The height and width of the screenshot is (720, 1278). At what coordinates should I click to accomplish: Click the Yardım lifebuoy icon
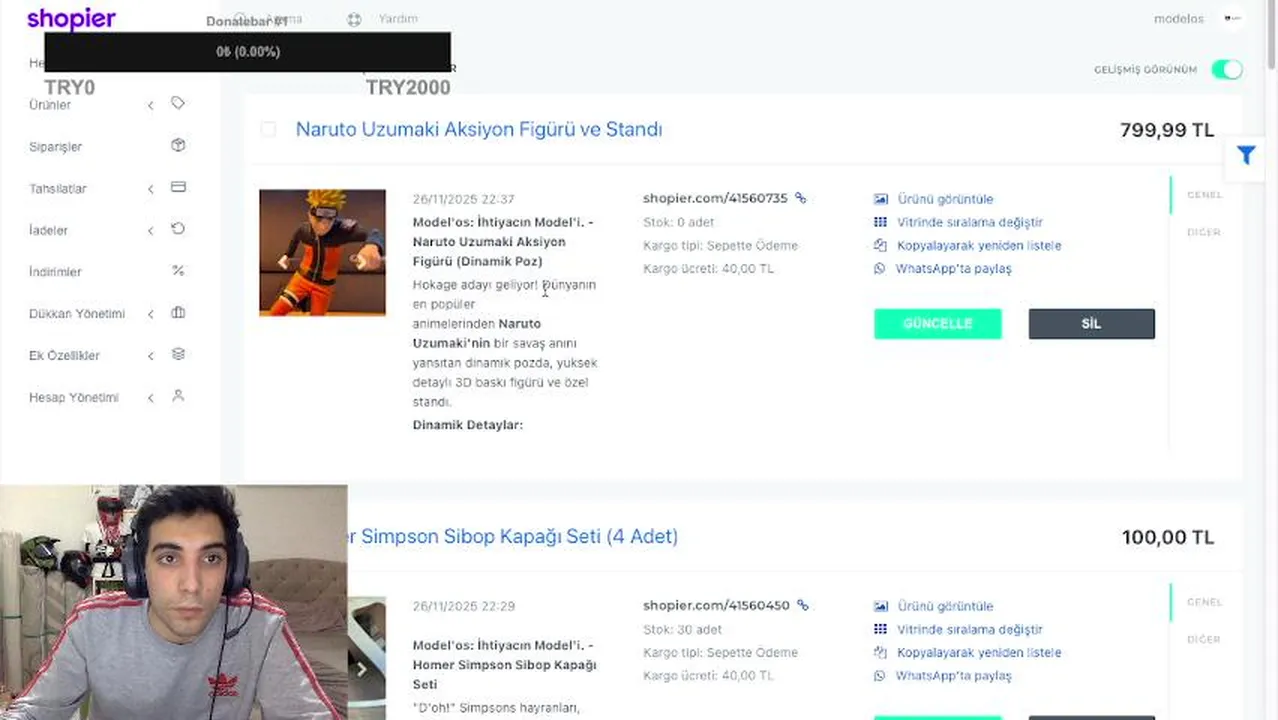[354, 19]
